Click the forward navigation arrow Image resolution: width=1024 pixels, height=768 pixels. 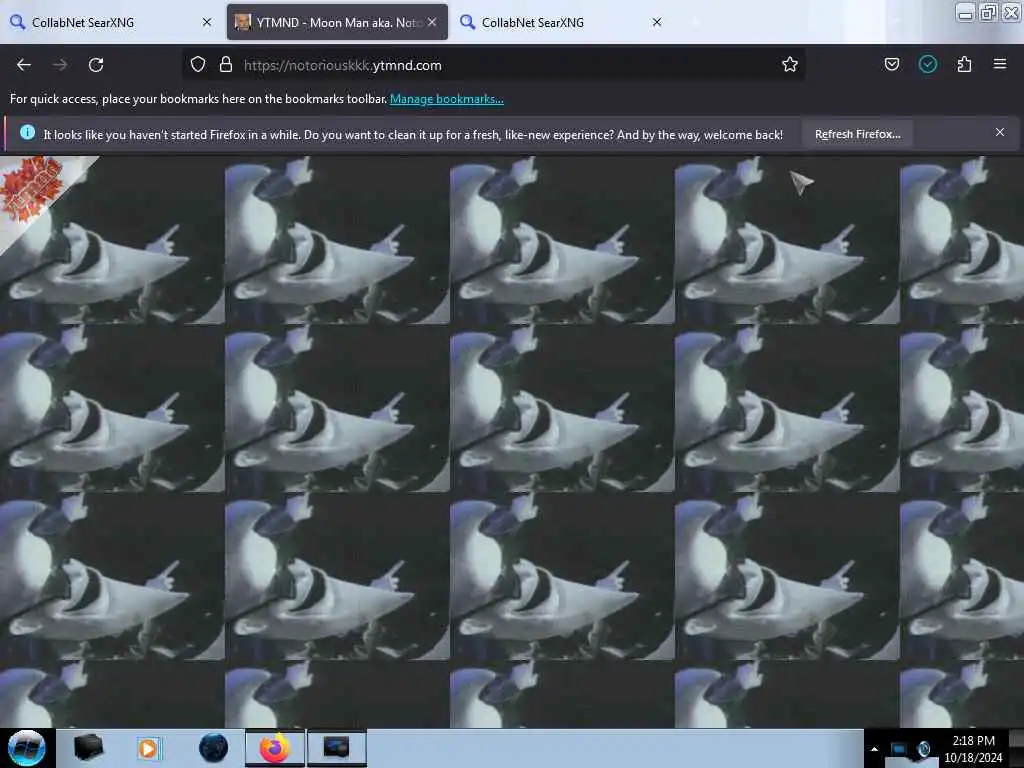click(60, 65)
